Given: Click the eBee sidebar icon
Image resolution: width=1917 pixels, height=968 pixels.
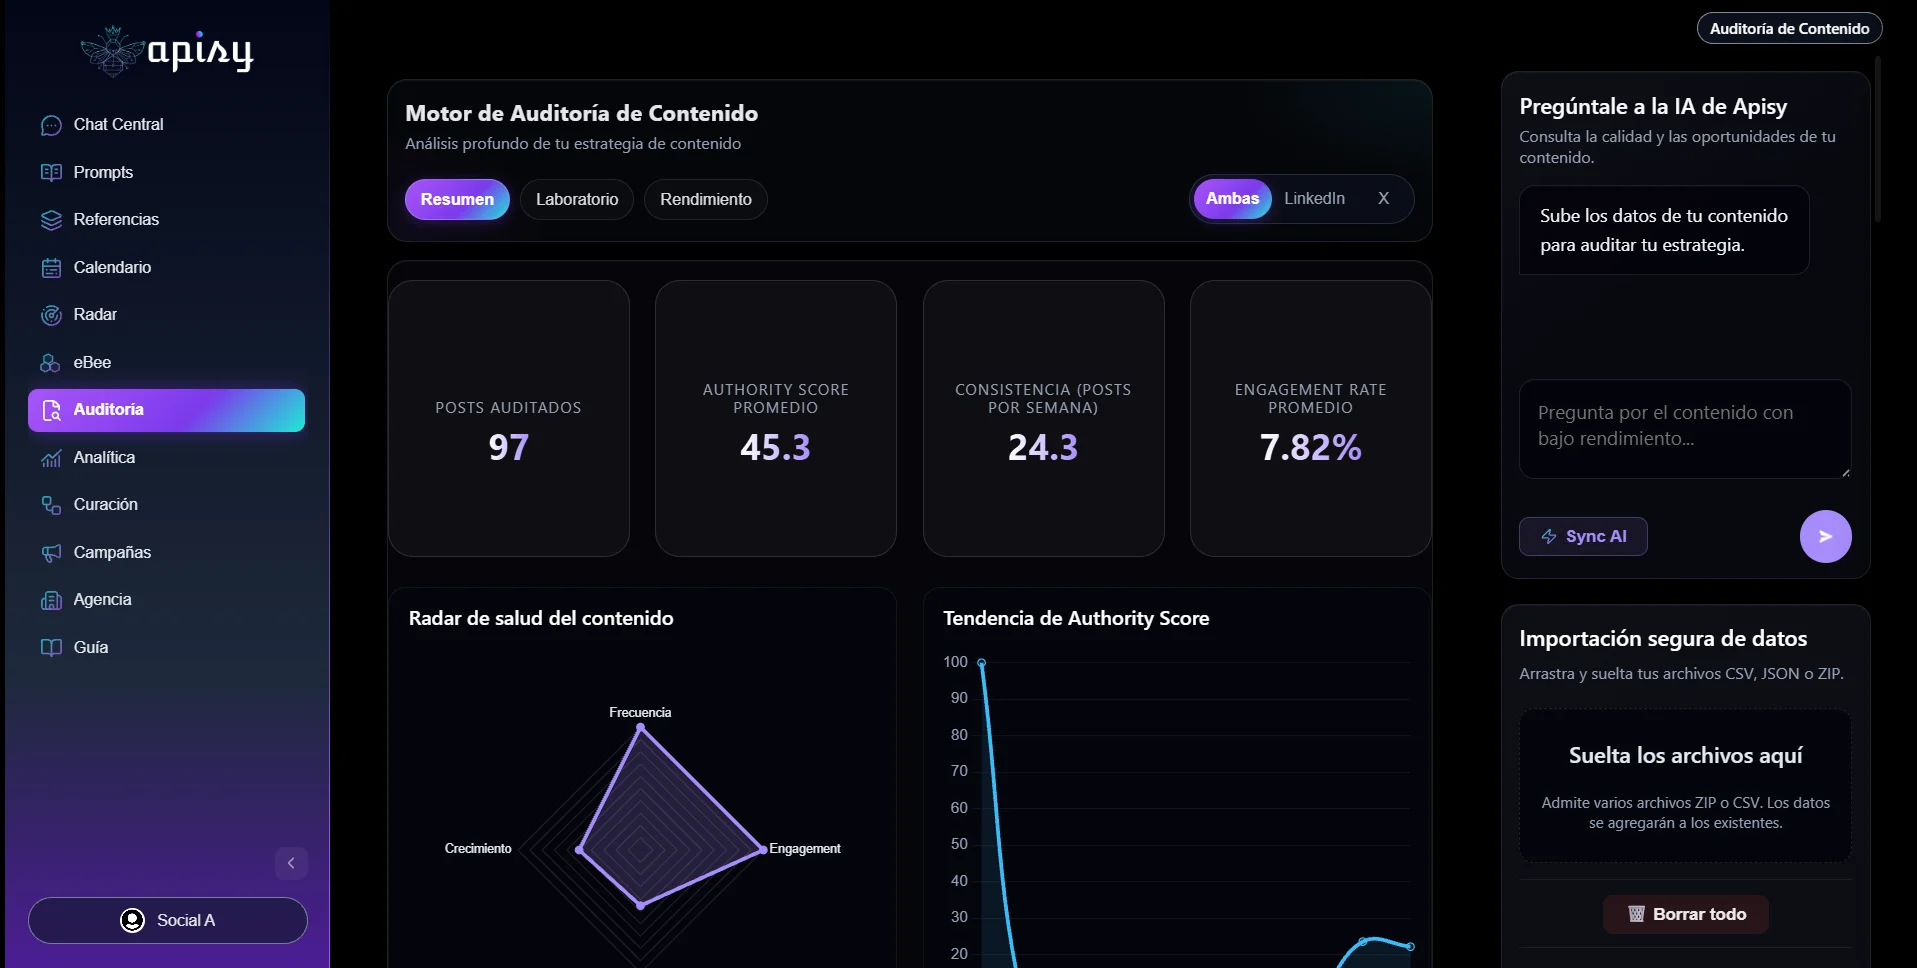Looking at the screenshot, I should click(51, 363).
